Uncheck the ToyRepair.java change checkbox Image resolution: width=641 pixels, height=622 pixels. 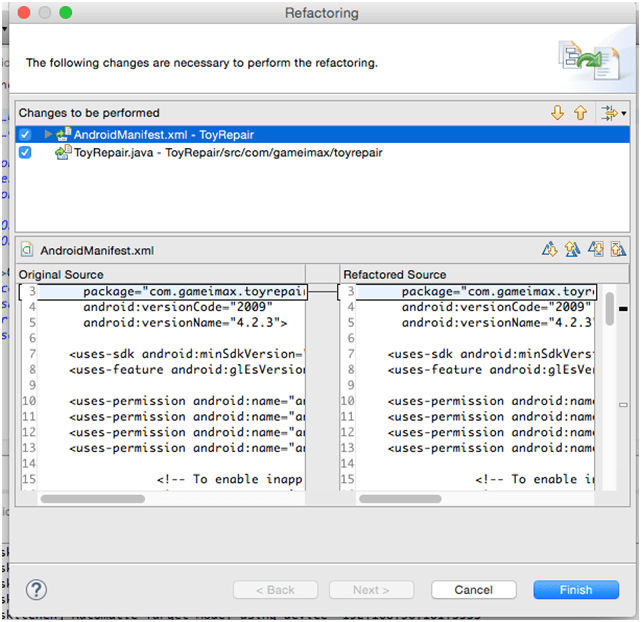(25, 153)
